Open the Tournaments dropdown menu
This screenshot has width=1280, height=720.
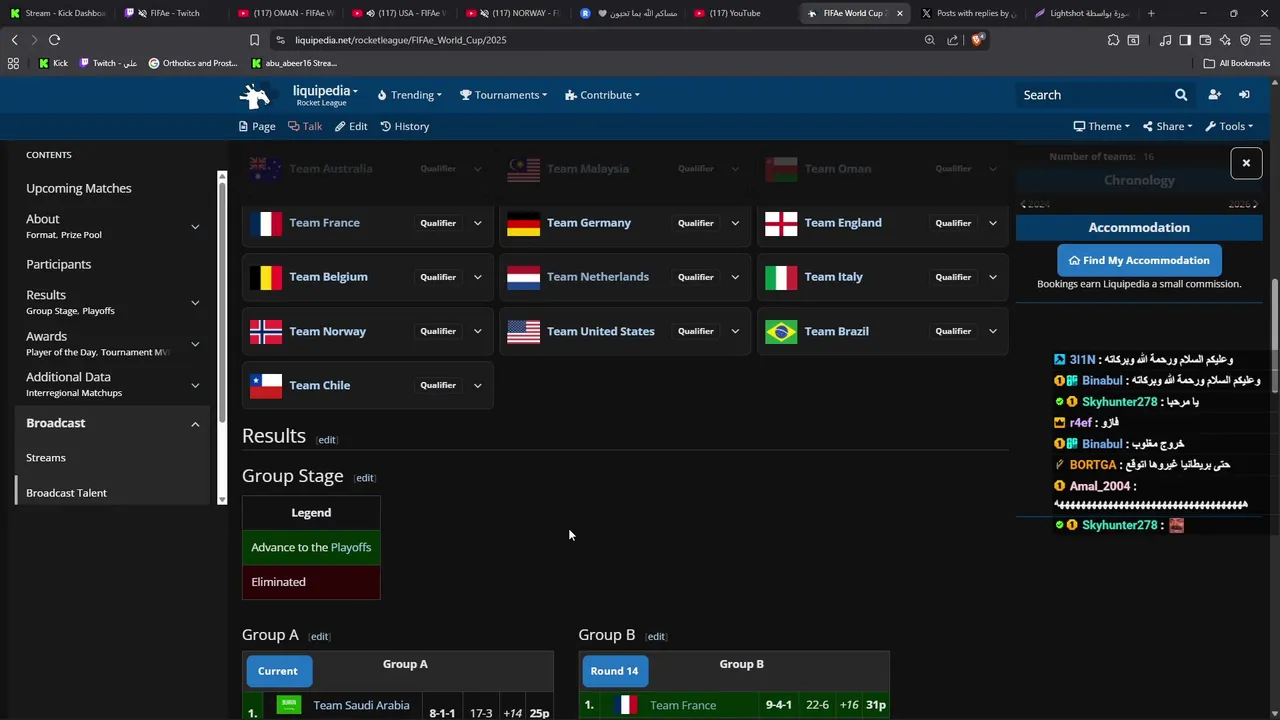click(503, 95)
